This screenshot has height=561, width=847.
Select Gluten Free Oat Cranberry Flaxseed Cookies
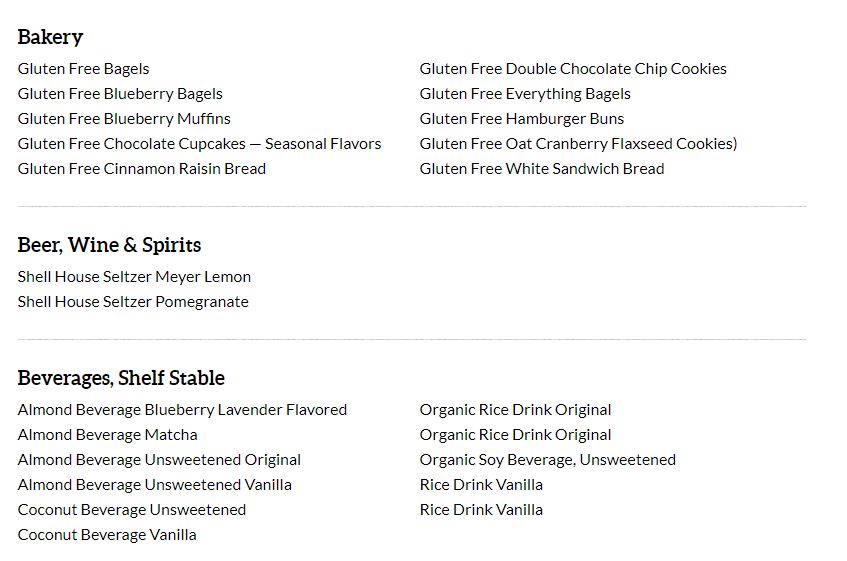pos(578,144)
